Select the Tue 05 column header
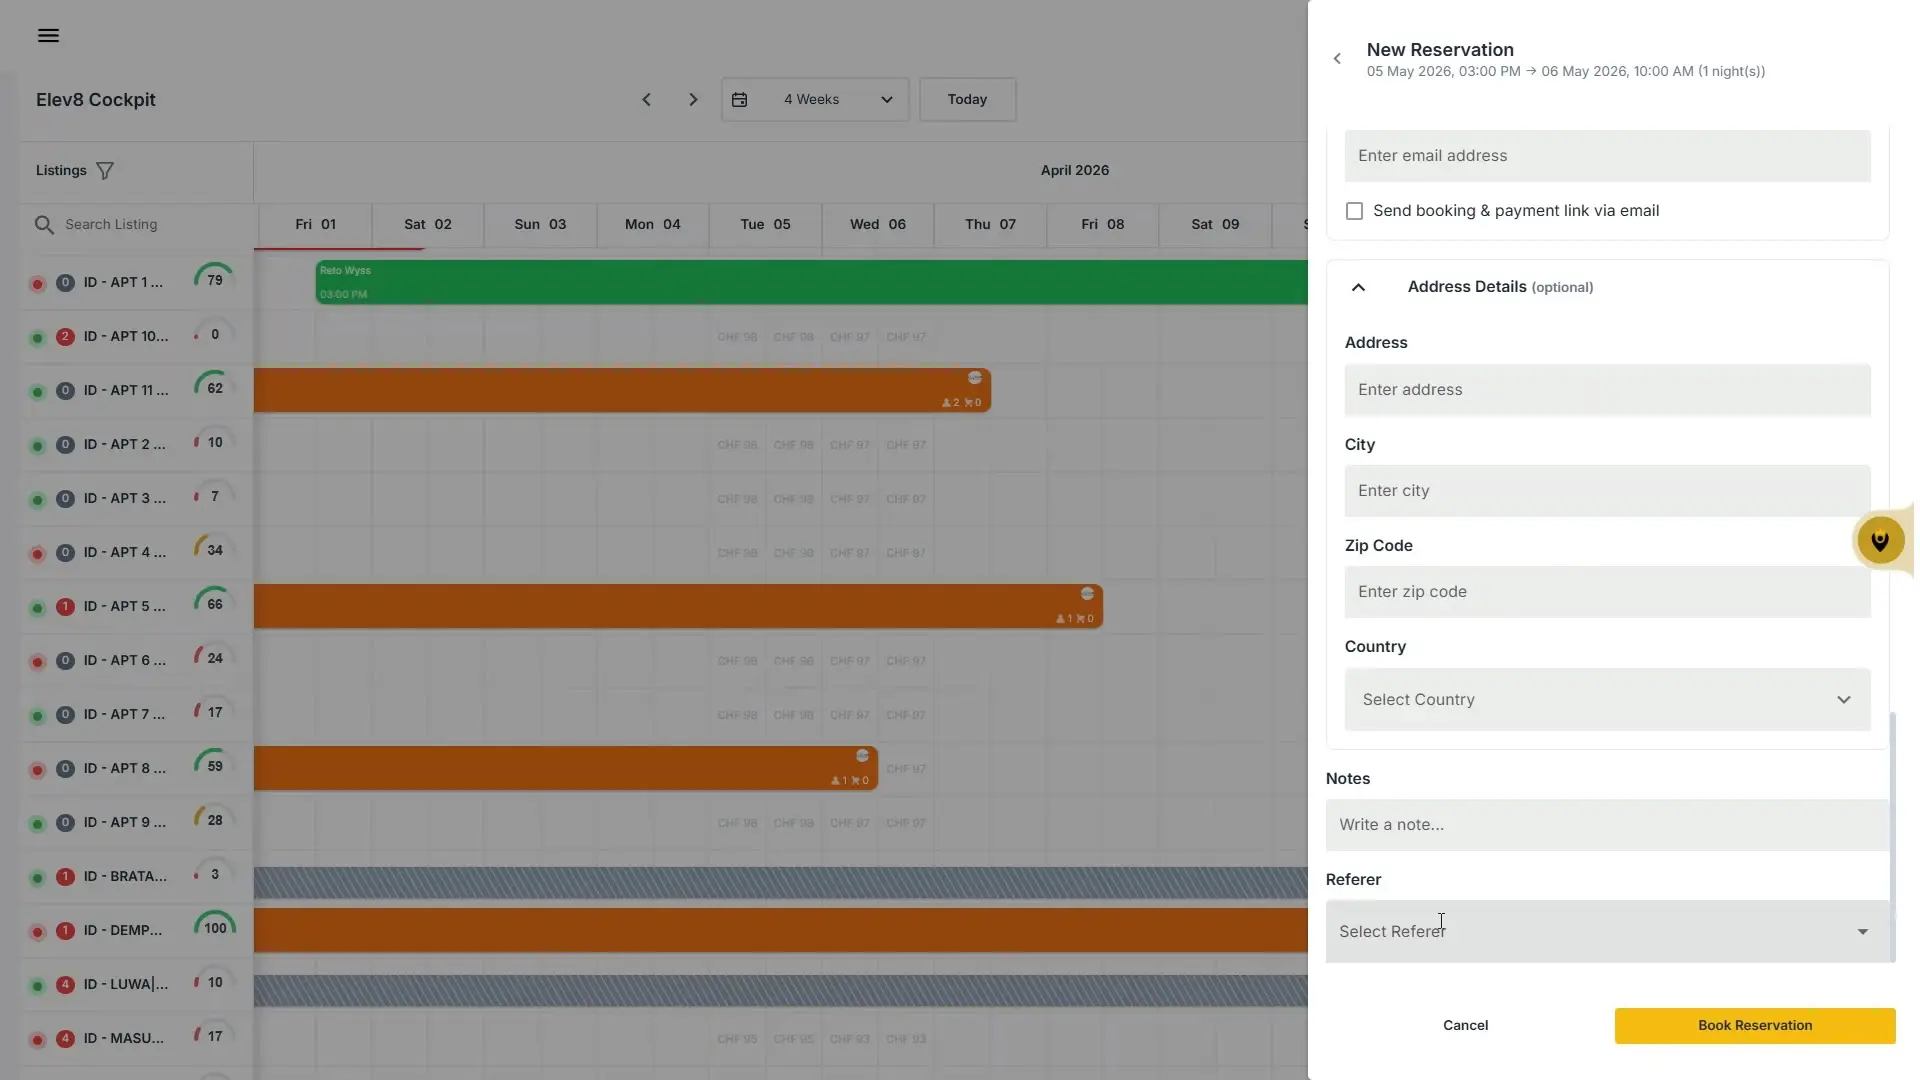The height and width of the screenshot is (1080, 1920). tap(765, 225)
